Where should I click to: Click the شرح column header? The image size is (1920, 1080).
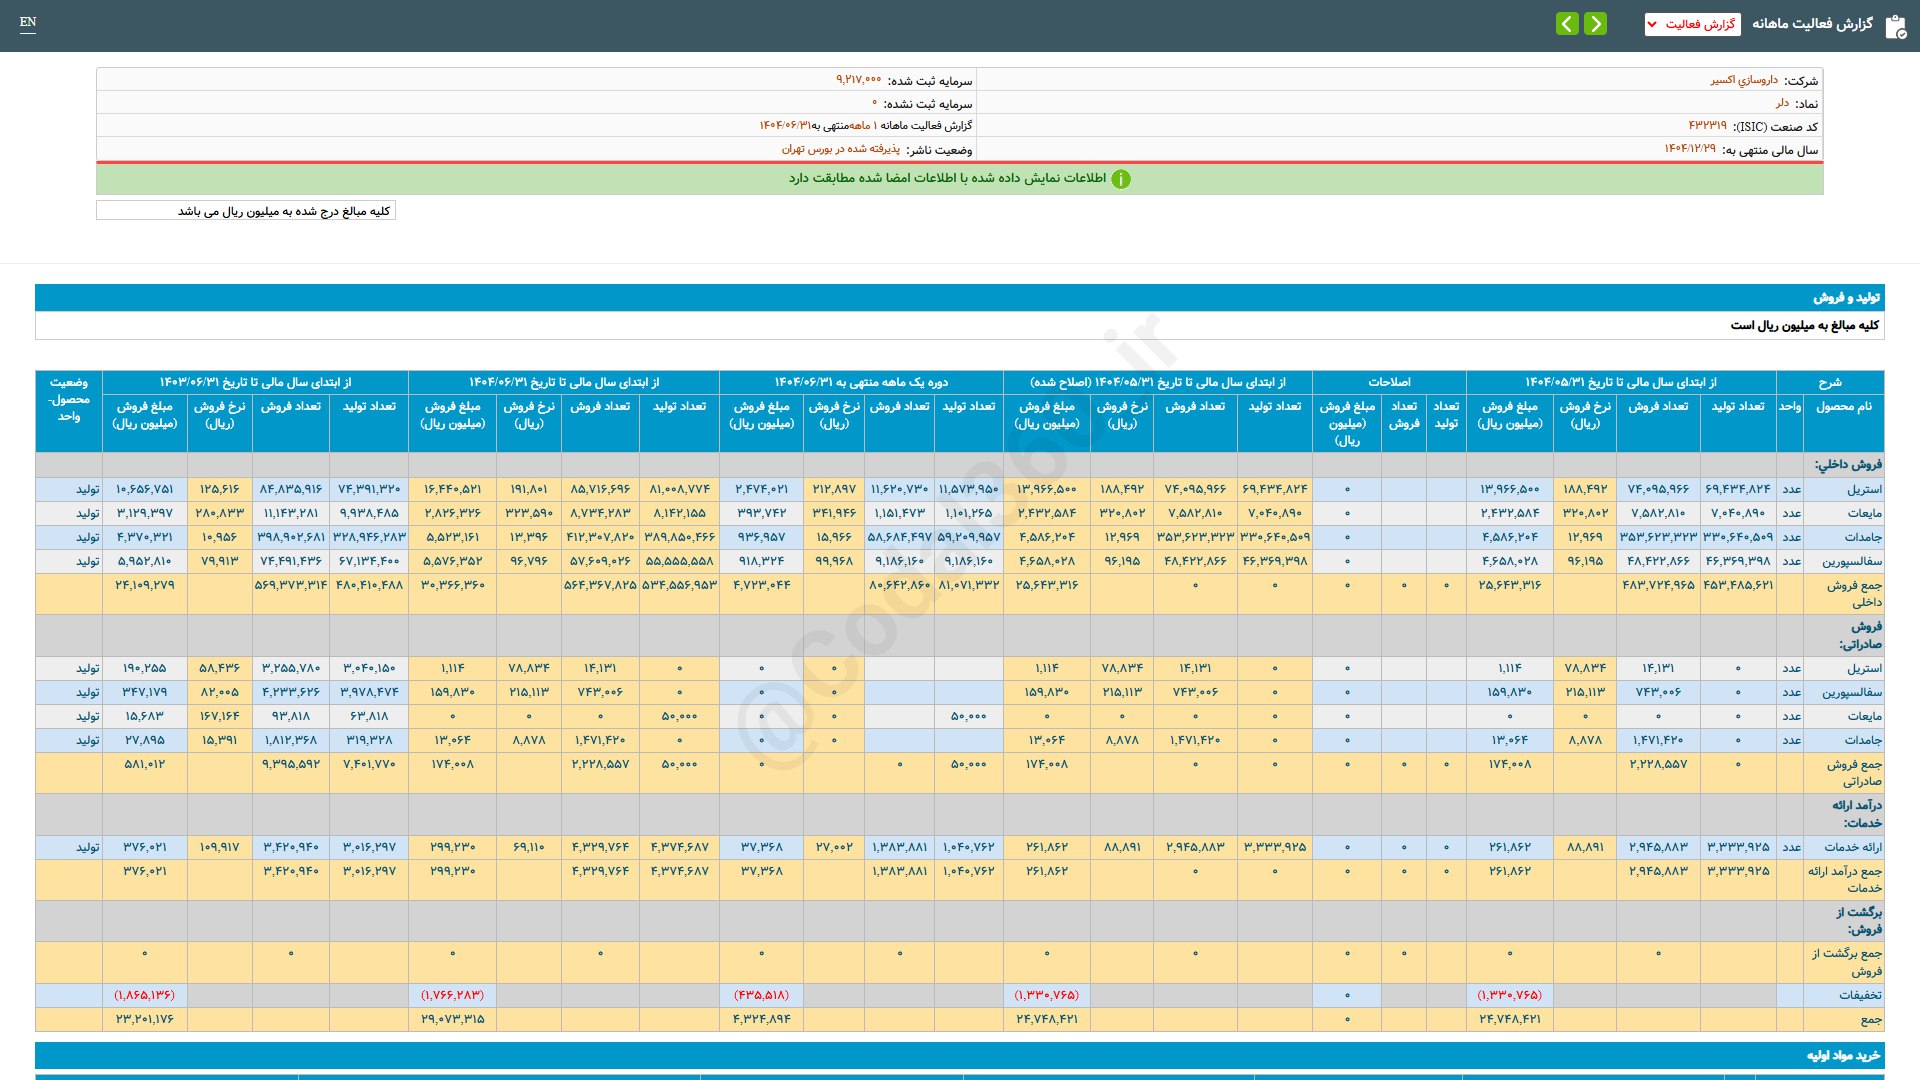pyautogui.click(x=1829, y=382)
